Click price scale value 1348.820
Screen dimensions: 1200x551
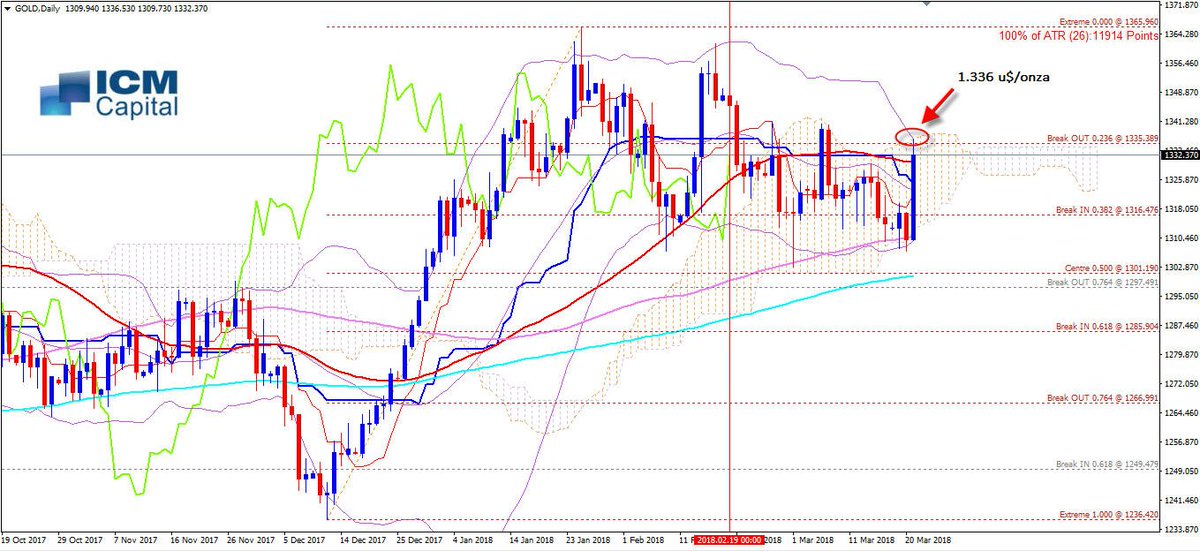click(1181, 93)
